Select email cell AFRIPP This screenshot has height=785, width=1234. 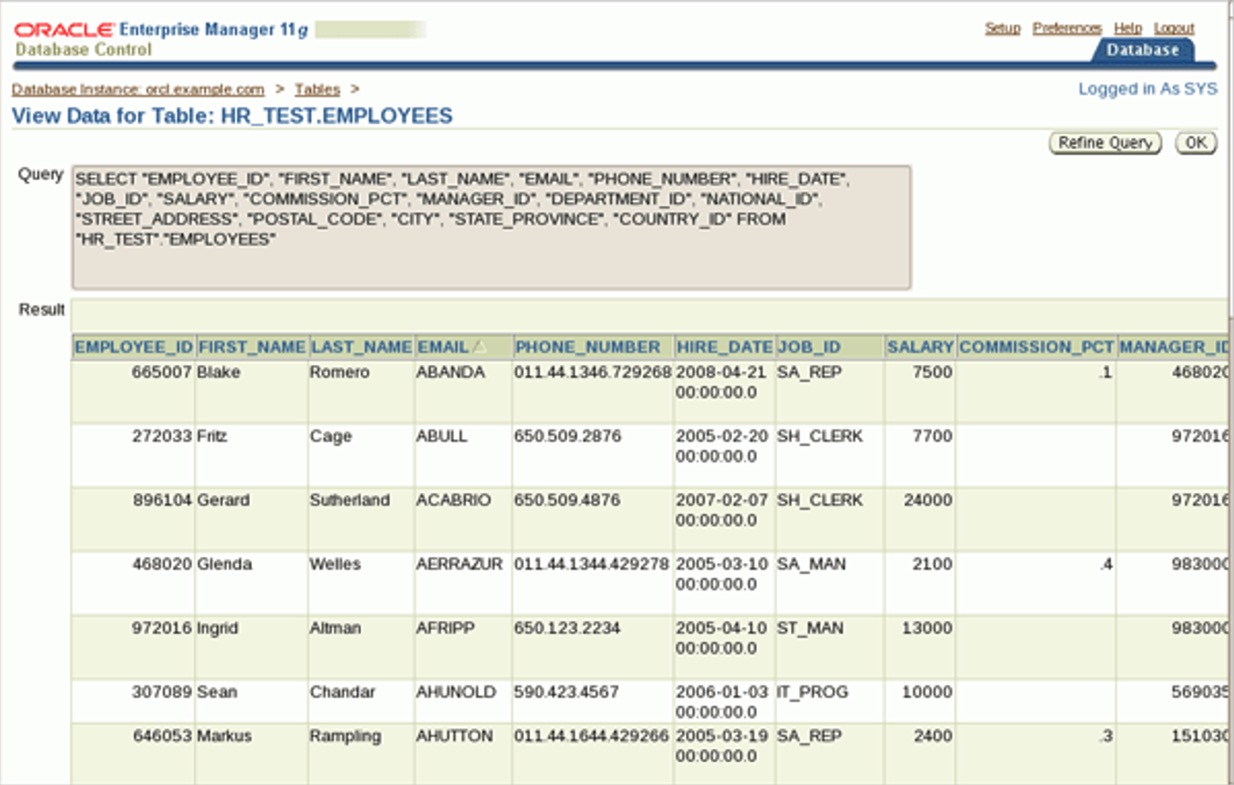point(446,628)
